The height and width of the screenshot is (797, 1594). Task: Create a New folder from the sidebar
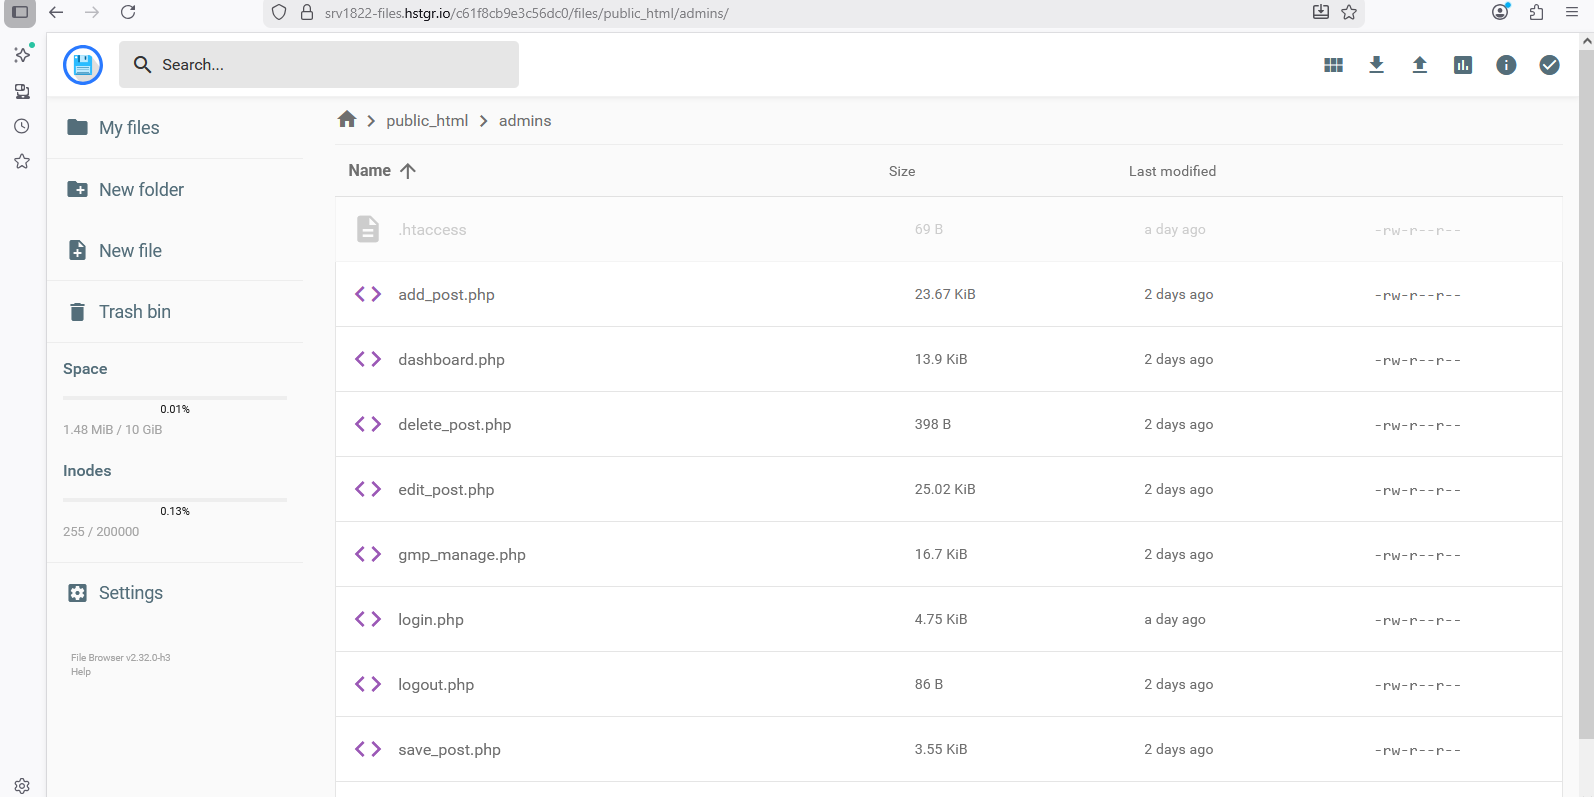tap(141, 190)
